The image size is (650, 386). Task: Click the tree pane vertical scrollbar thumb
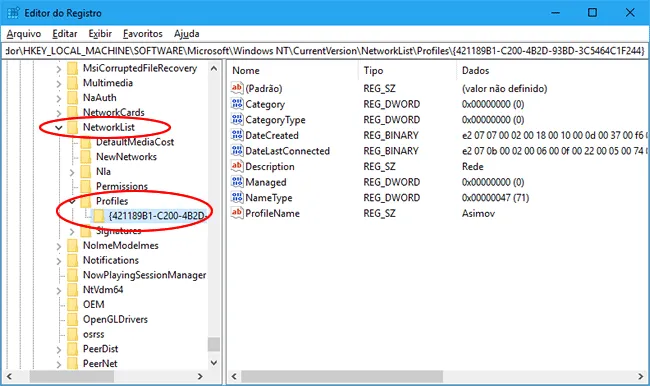click(214, 344)
